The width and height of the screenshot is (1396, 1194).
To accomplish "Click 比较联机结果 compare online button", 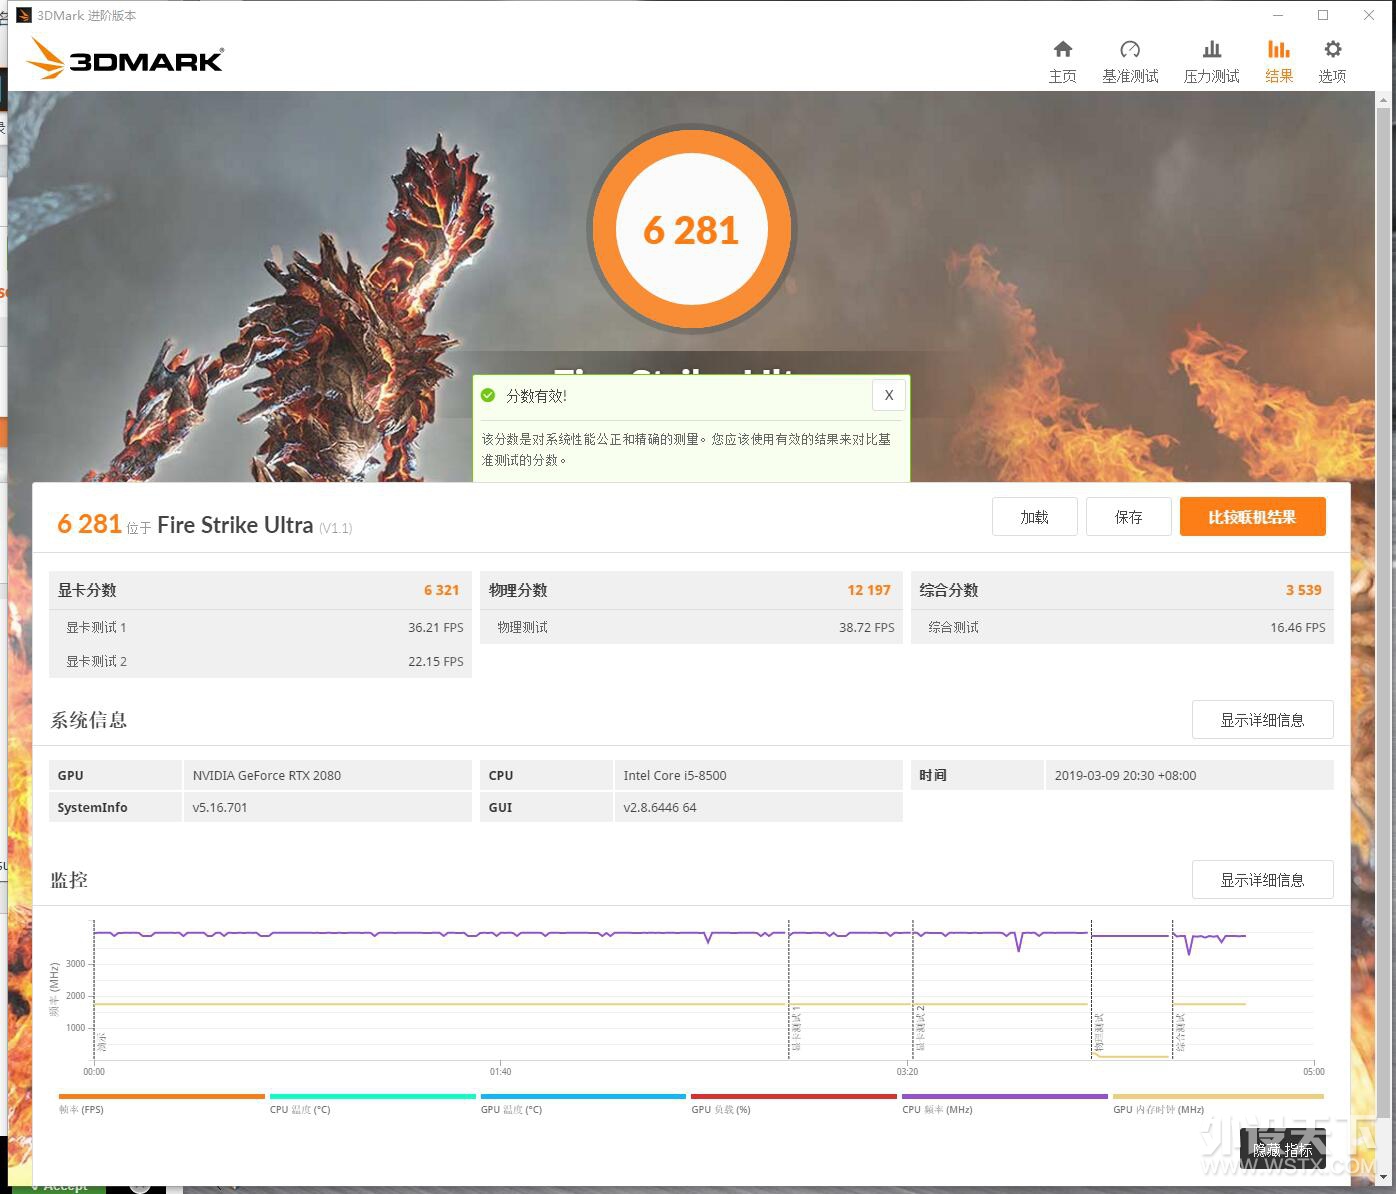I will pyautogui.click(x=1252, y=517).
